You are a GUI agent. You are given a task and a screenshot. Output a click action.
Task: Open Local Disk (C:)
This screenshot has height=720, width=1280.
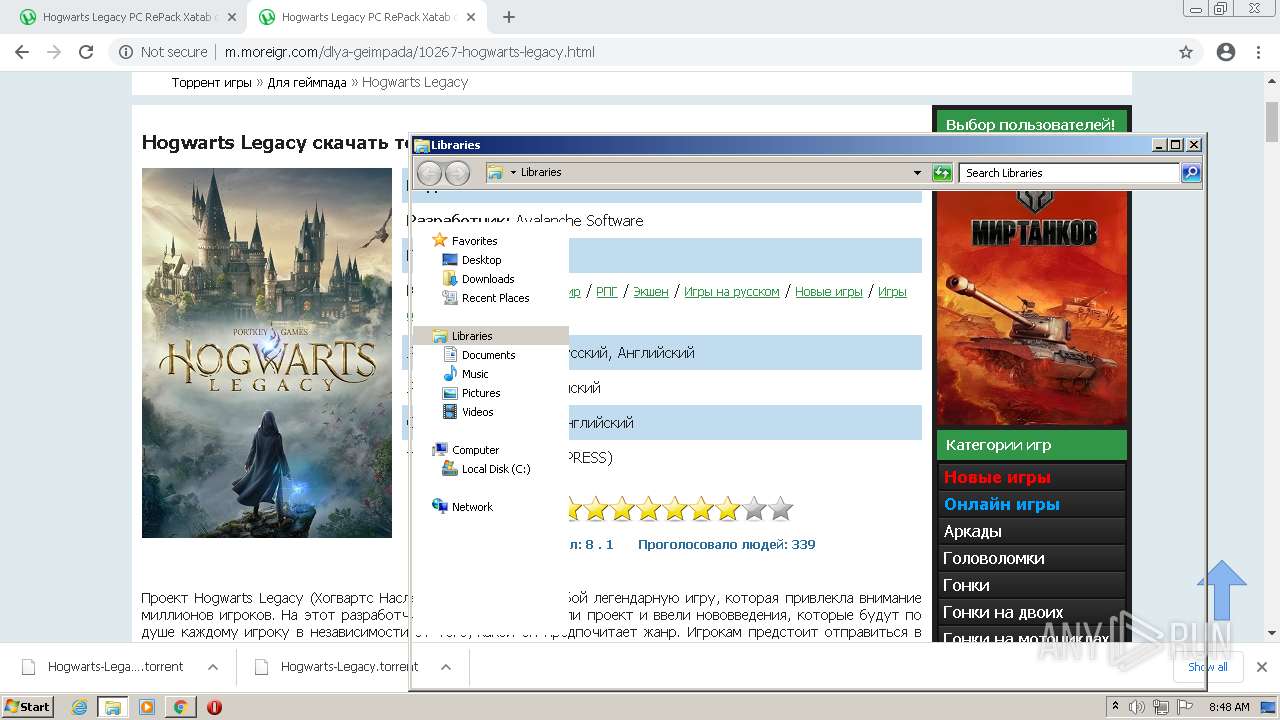[495, 469]
